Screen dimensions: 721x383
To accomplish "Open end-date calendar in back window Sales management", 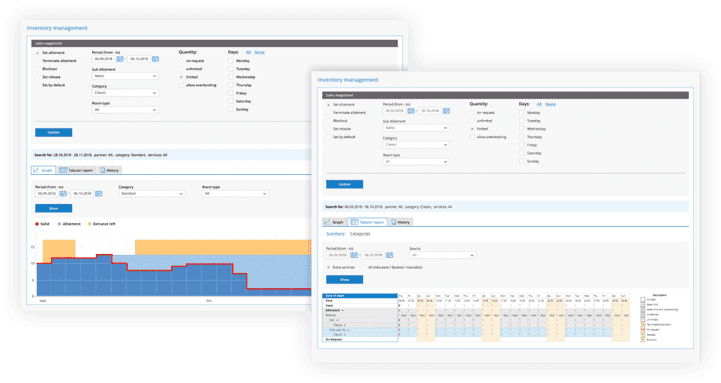I will [x=155, y=59].
